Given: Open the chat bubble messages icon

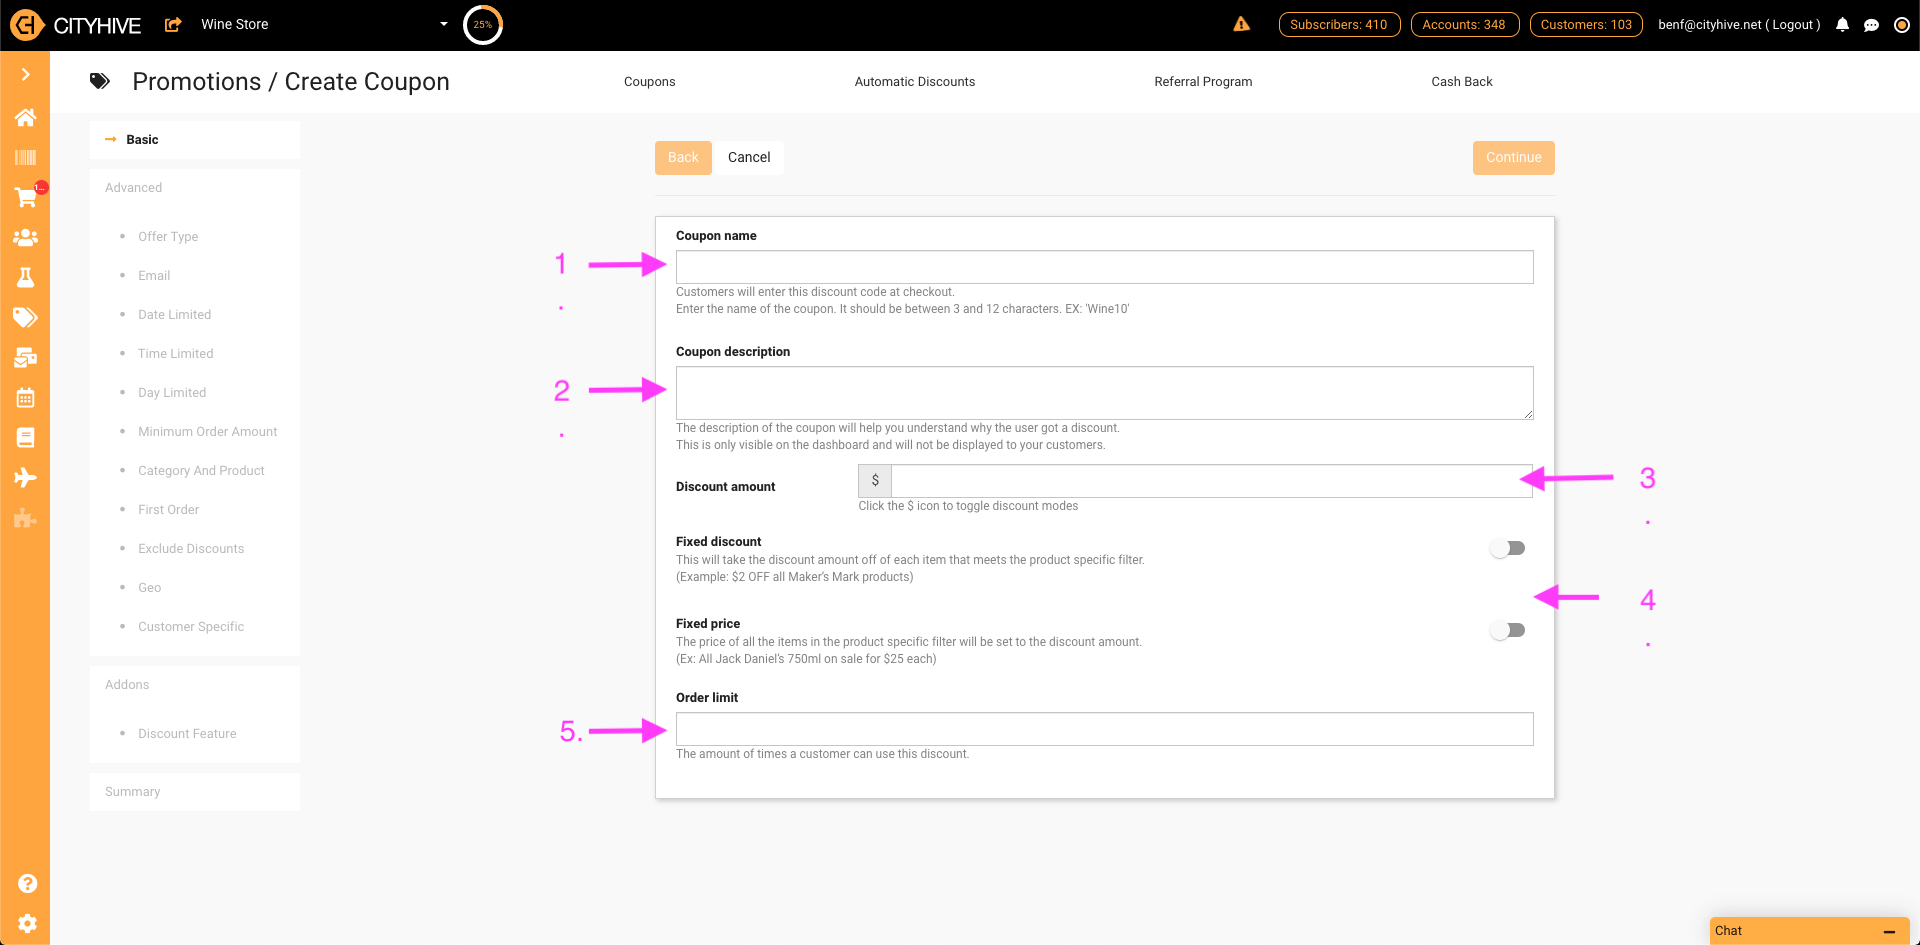Looking at the screenshot, I should pyautogui.click(x=1872, y=25).
